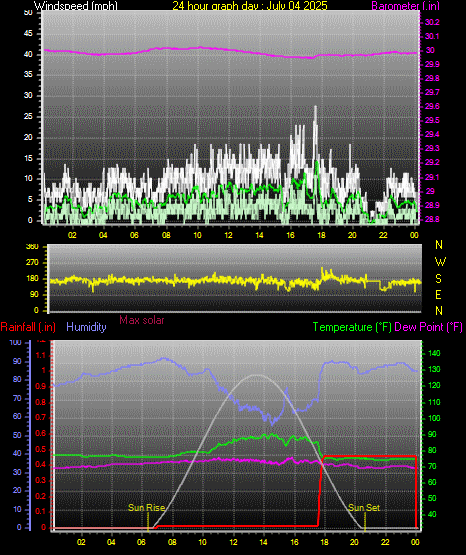Click the 100 temperature axis value
Viewport: 466px width, 555px height.
pos(435,418)
